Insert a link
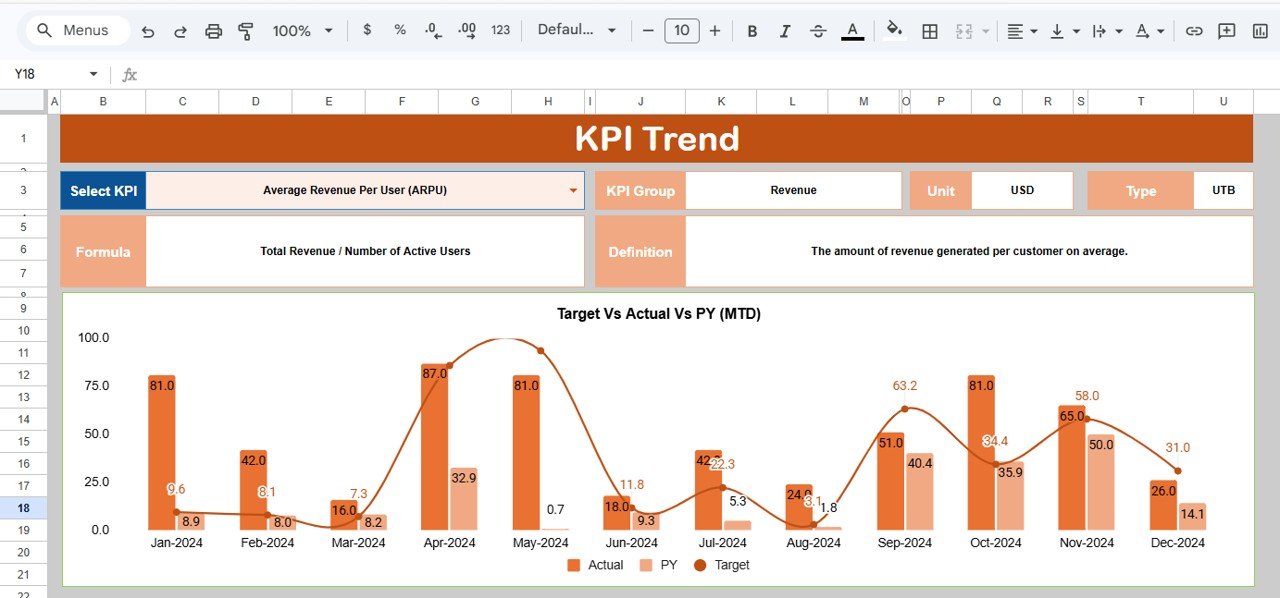The height and width of the screenshot is (598, 1280). tap(1194, 31)
